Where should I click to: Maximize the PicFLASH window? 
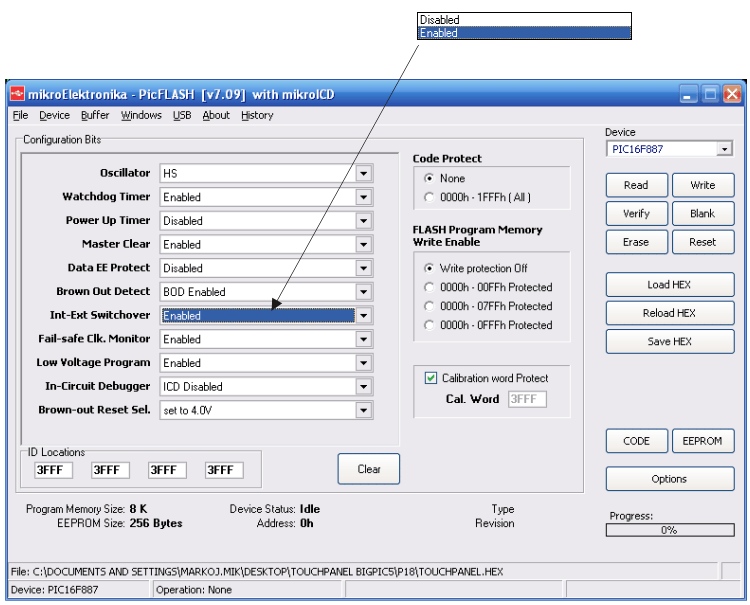click(710, 94)
